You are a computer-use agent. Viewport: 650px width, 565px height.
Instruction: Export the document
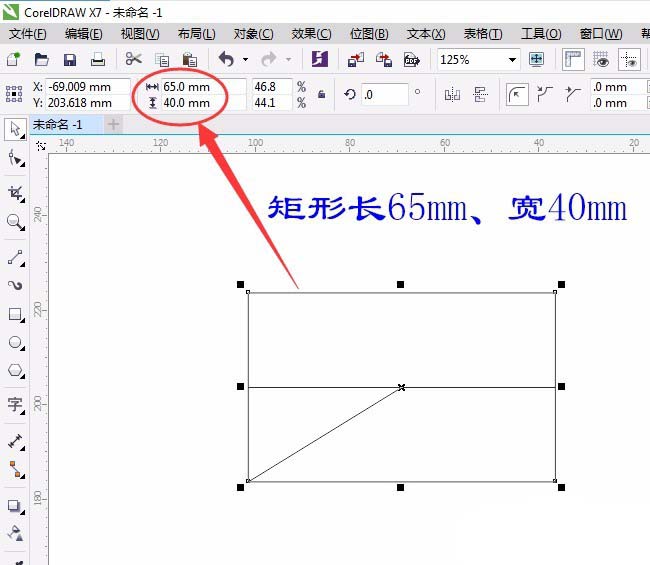[x=384, y=60]
